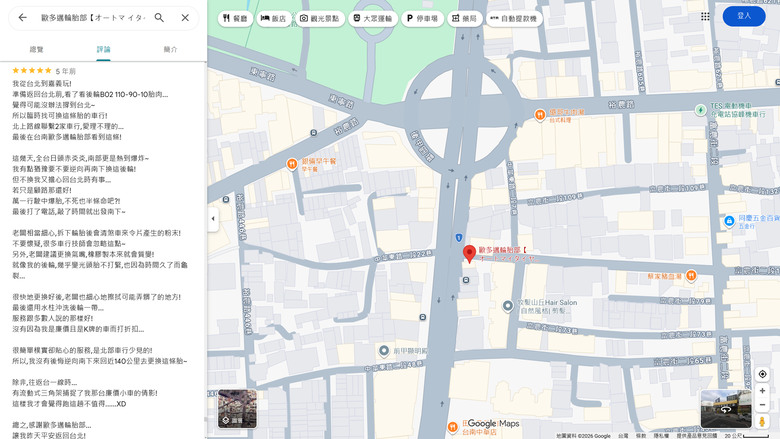This screenshot has width=780, height=439.
Task: Click the blue 登入 button
Action: [x=744, y=16]
